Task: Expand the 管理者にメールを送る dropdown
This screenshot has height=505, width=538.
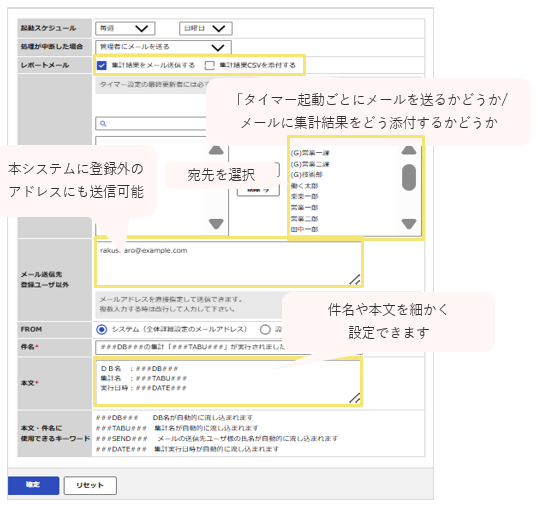Action: [x=163, y=47]
